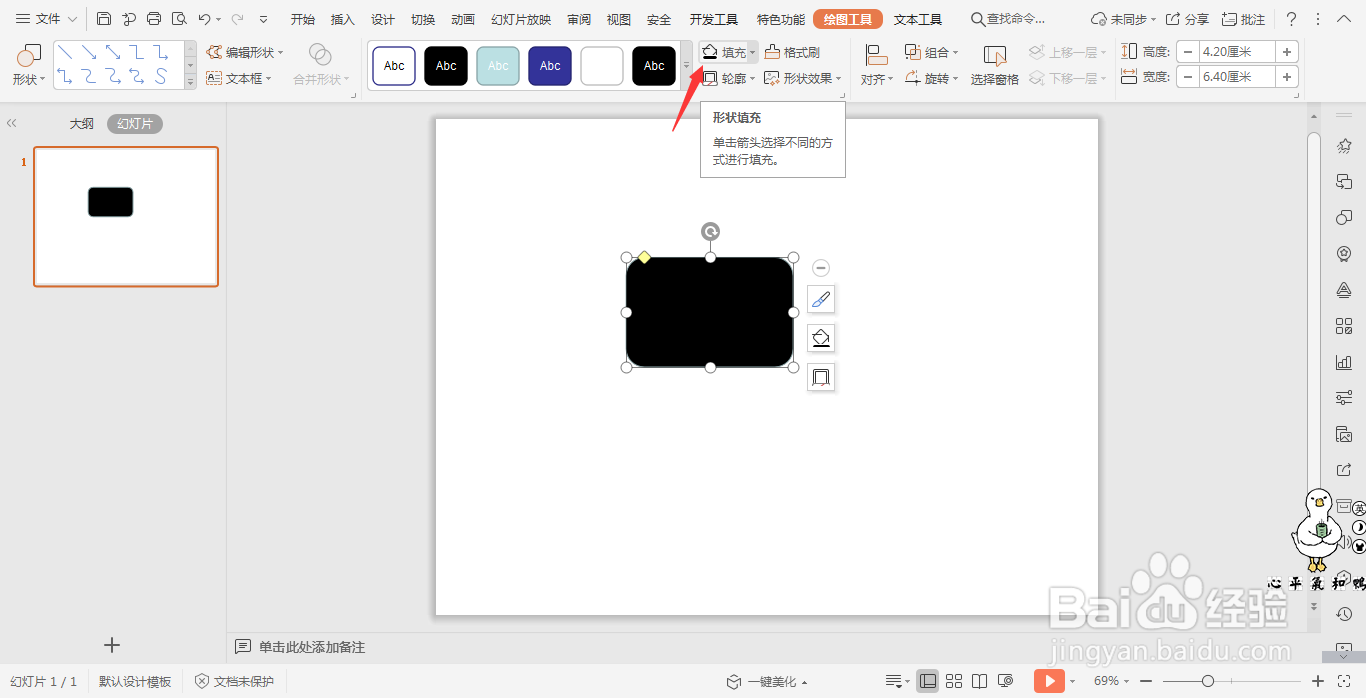
Task: Switch to reading view icon
Action: click(x=980, y=681)
